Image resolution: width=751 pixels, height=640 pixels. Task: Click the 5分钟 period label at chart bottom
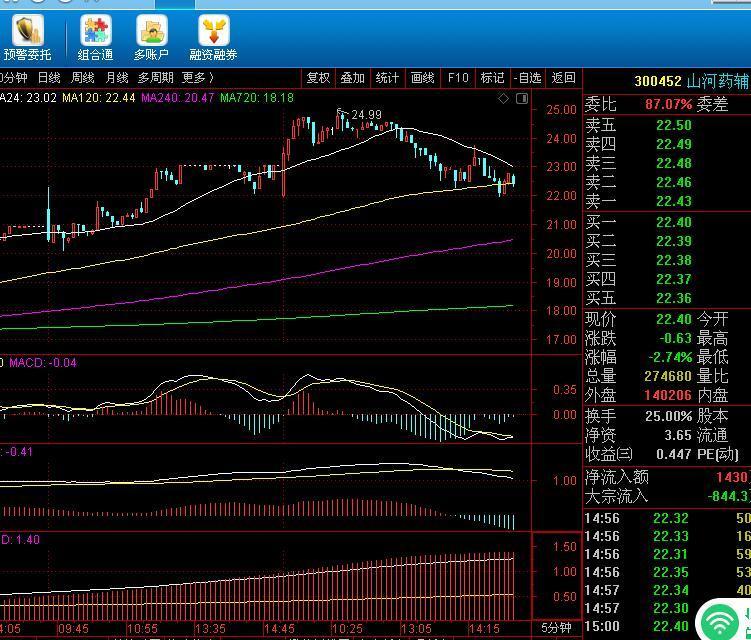(557, 628)
